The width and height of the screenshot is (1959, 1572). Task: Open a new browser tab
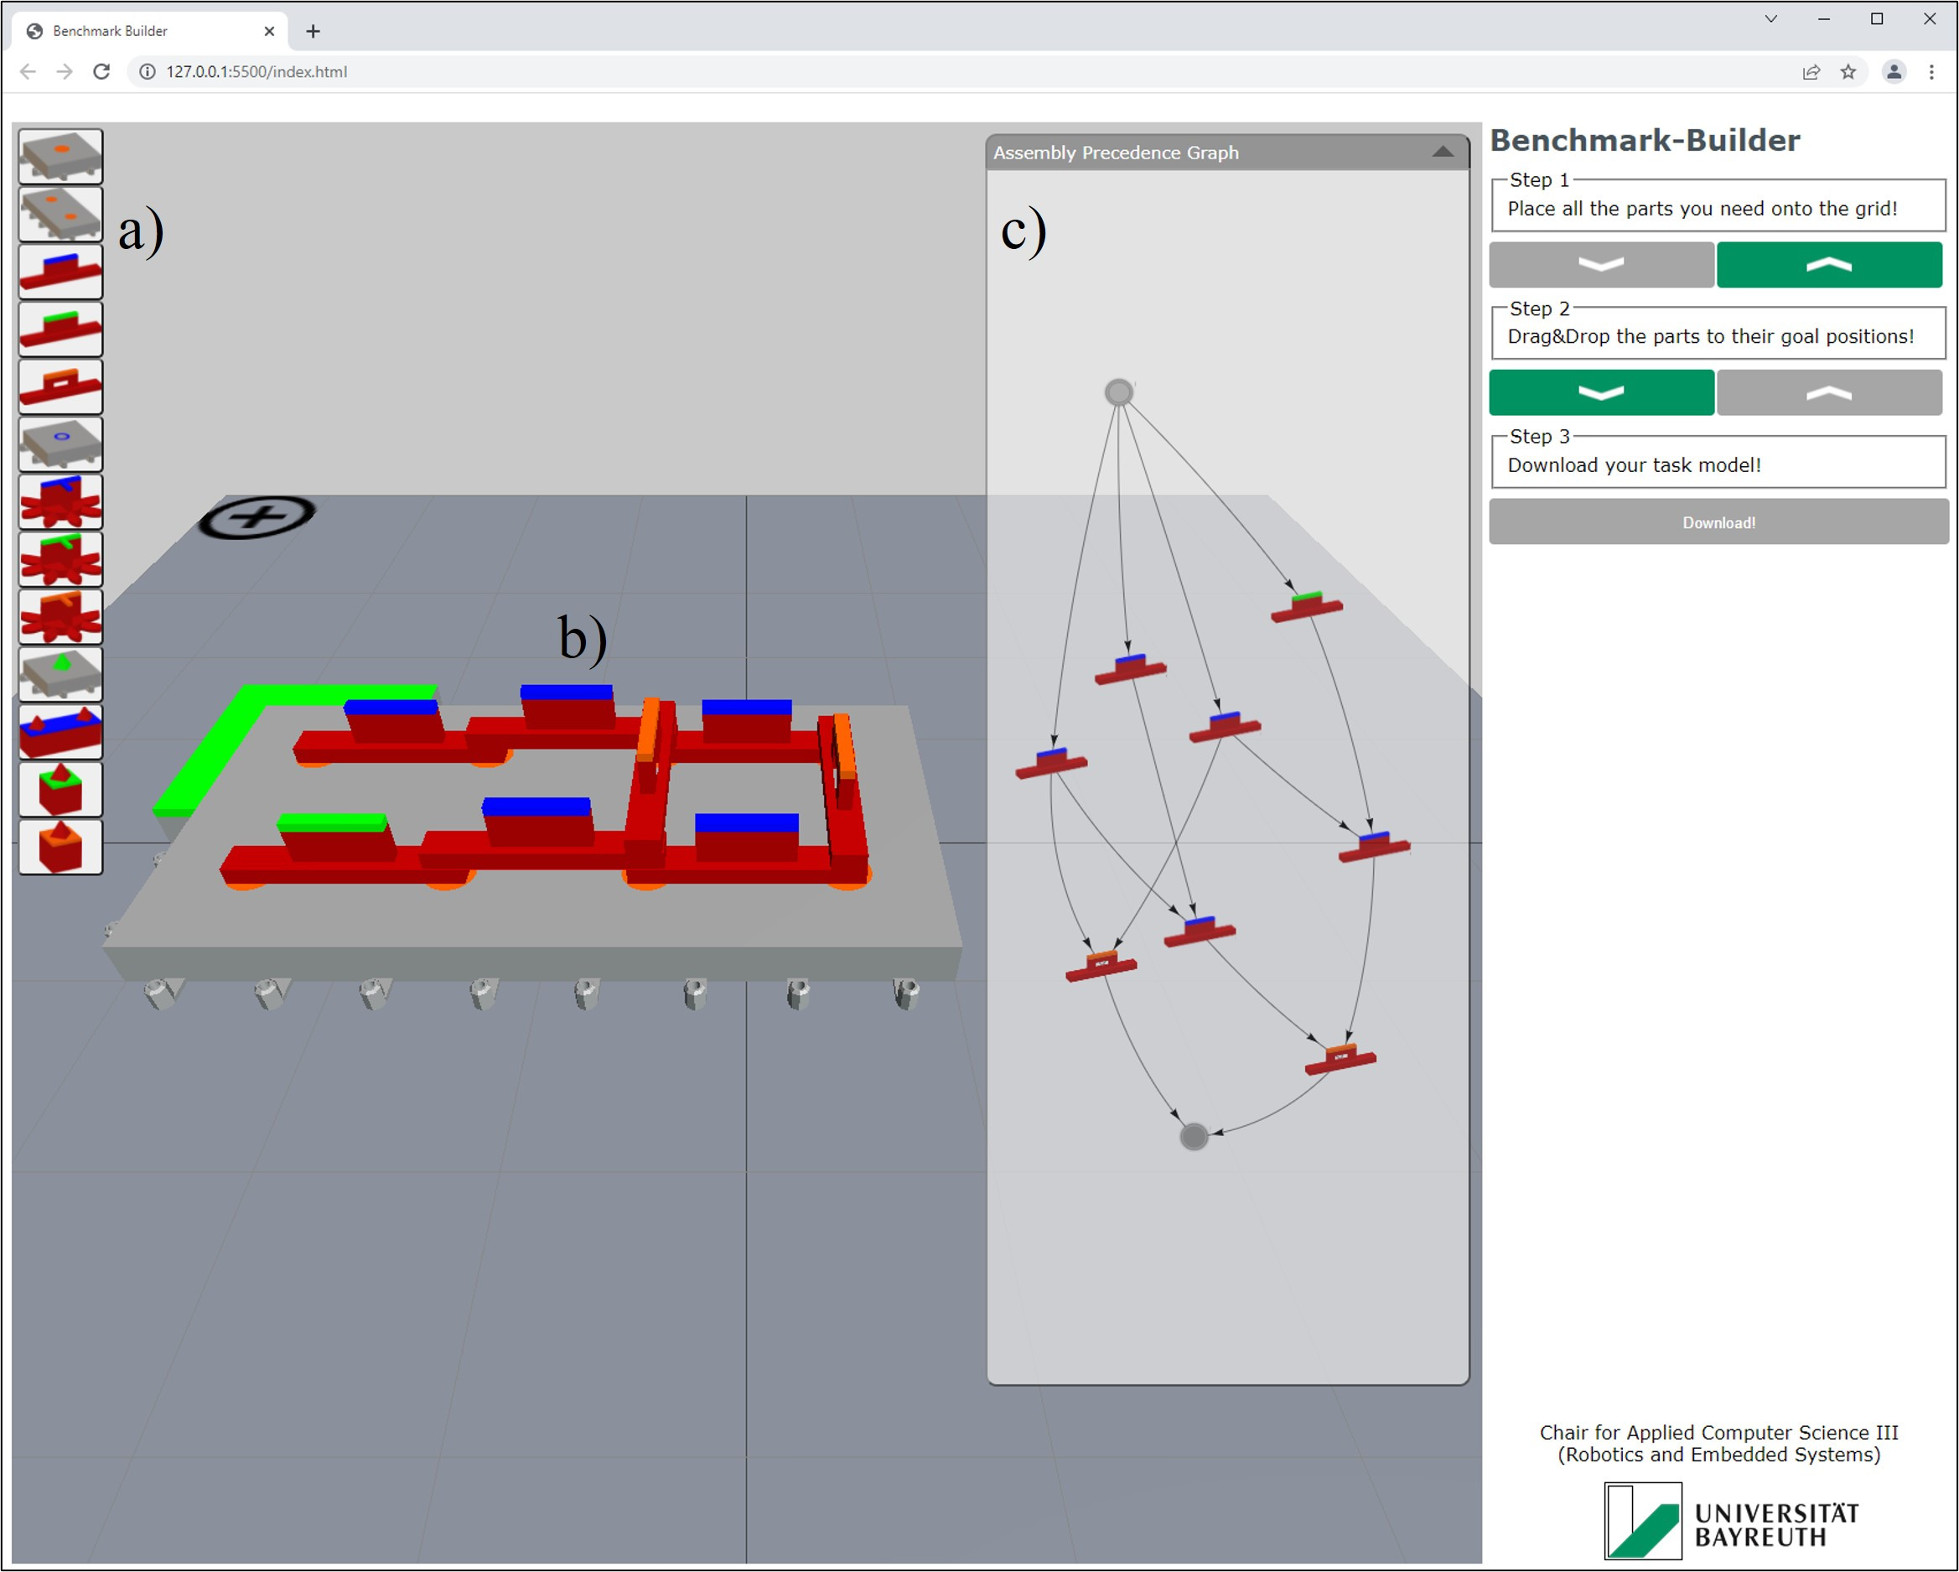(313, 31)
